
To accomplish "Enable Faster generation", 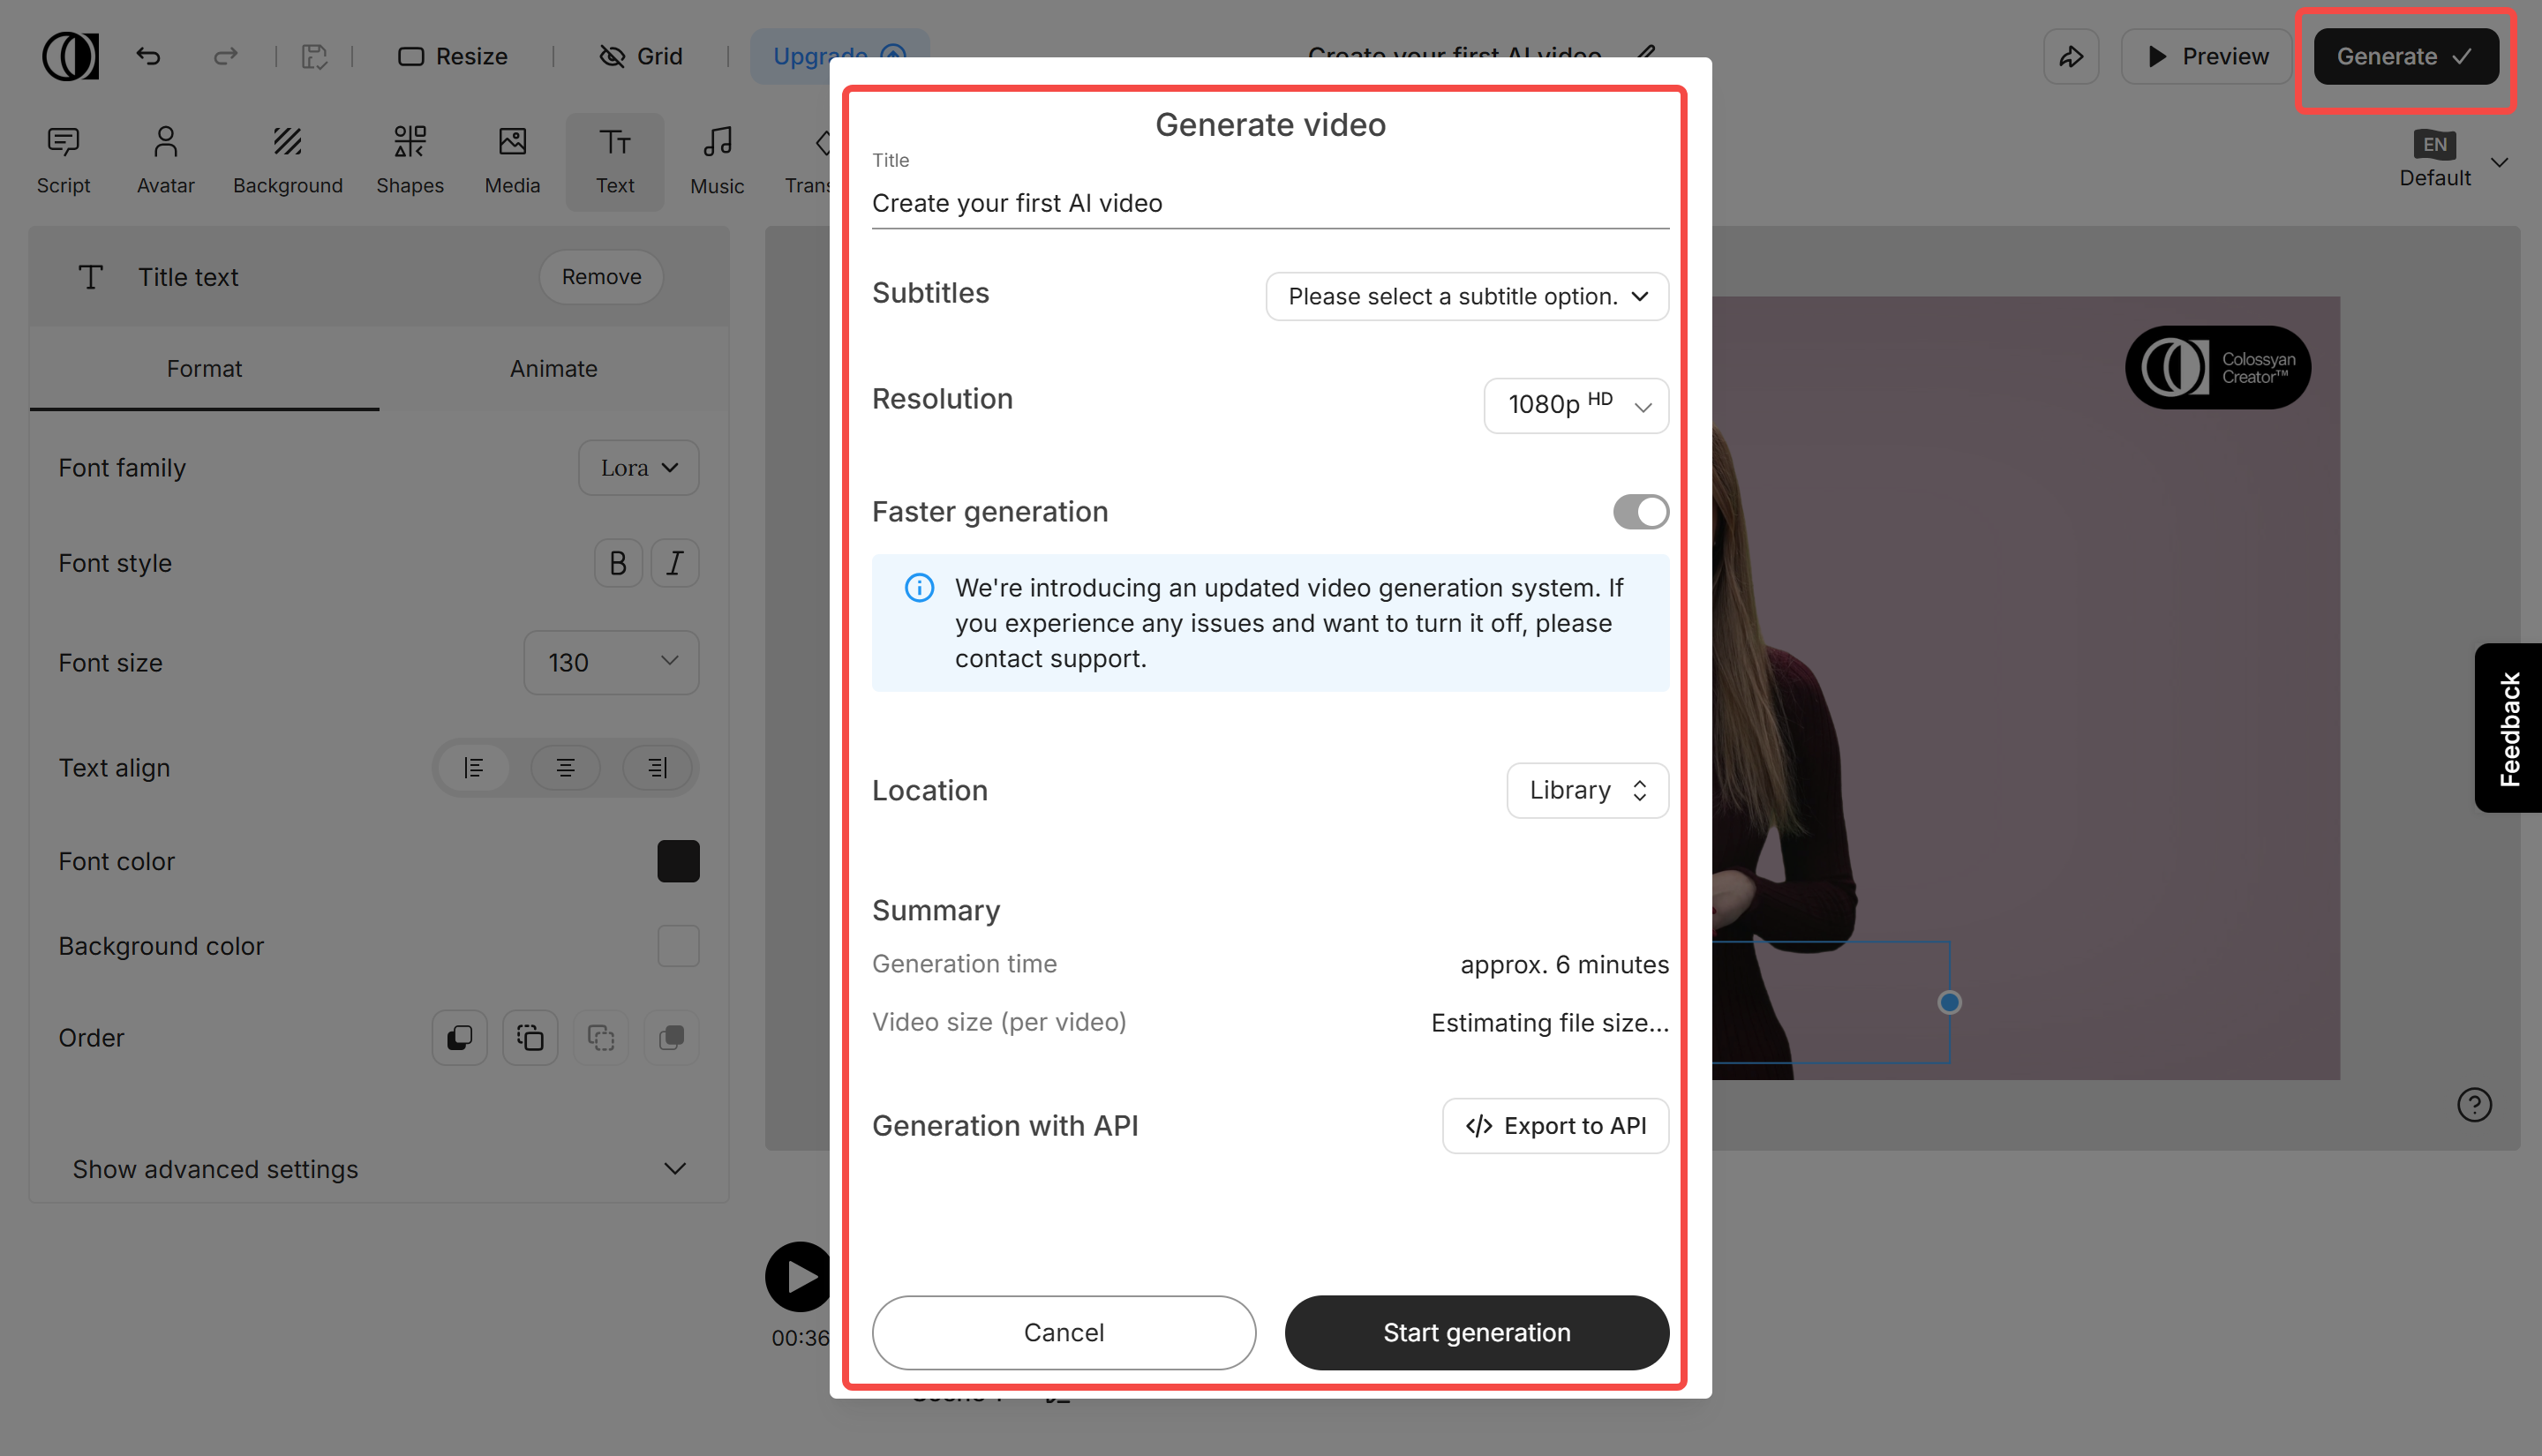I will pos(1639,511).
